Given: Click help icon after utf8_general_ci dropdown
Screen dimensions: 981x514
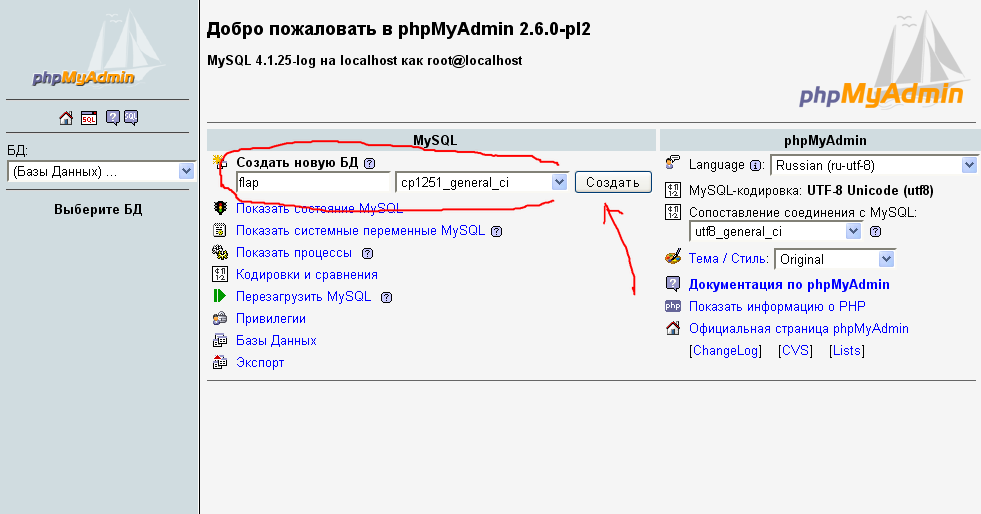Looking at the screenshot, I should point(875,231).
